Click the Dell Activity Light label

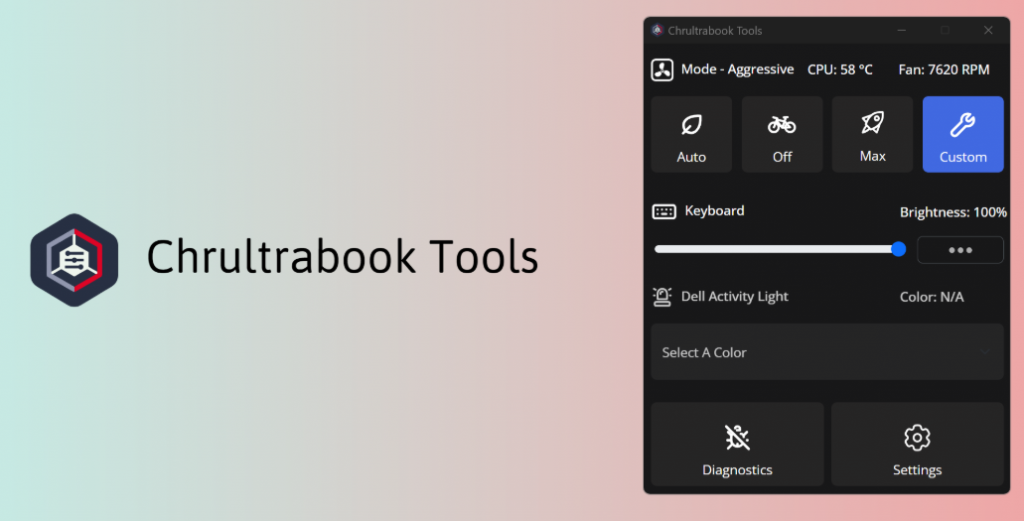[735, 297]
